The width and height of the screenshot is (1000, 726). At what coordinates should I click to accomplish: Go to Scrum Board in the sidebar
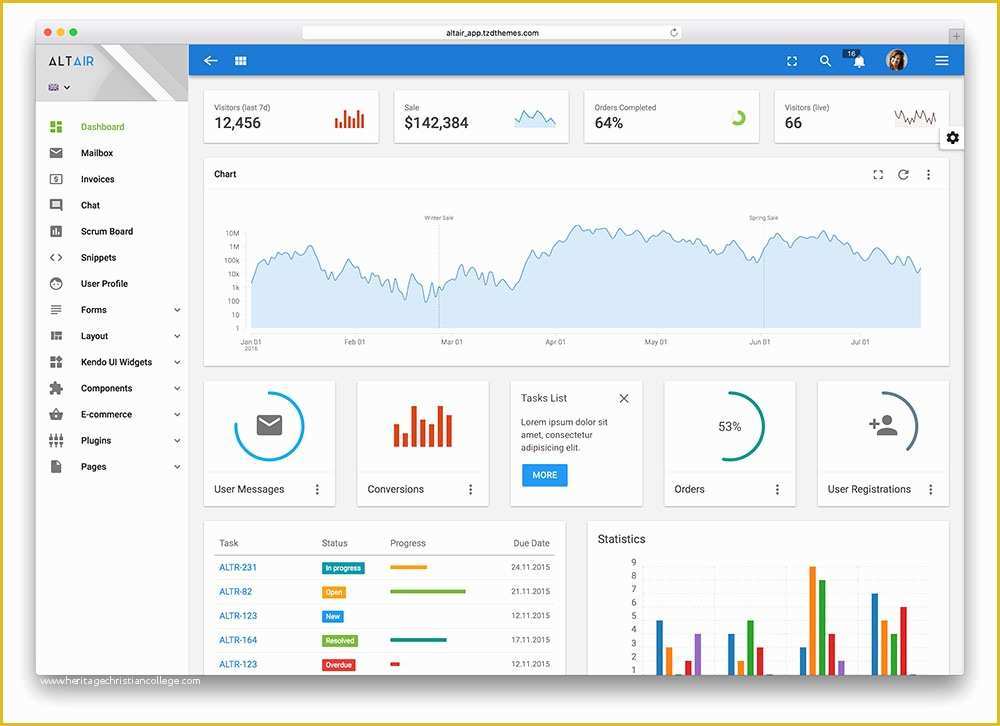click(107, 232)
